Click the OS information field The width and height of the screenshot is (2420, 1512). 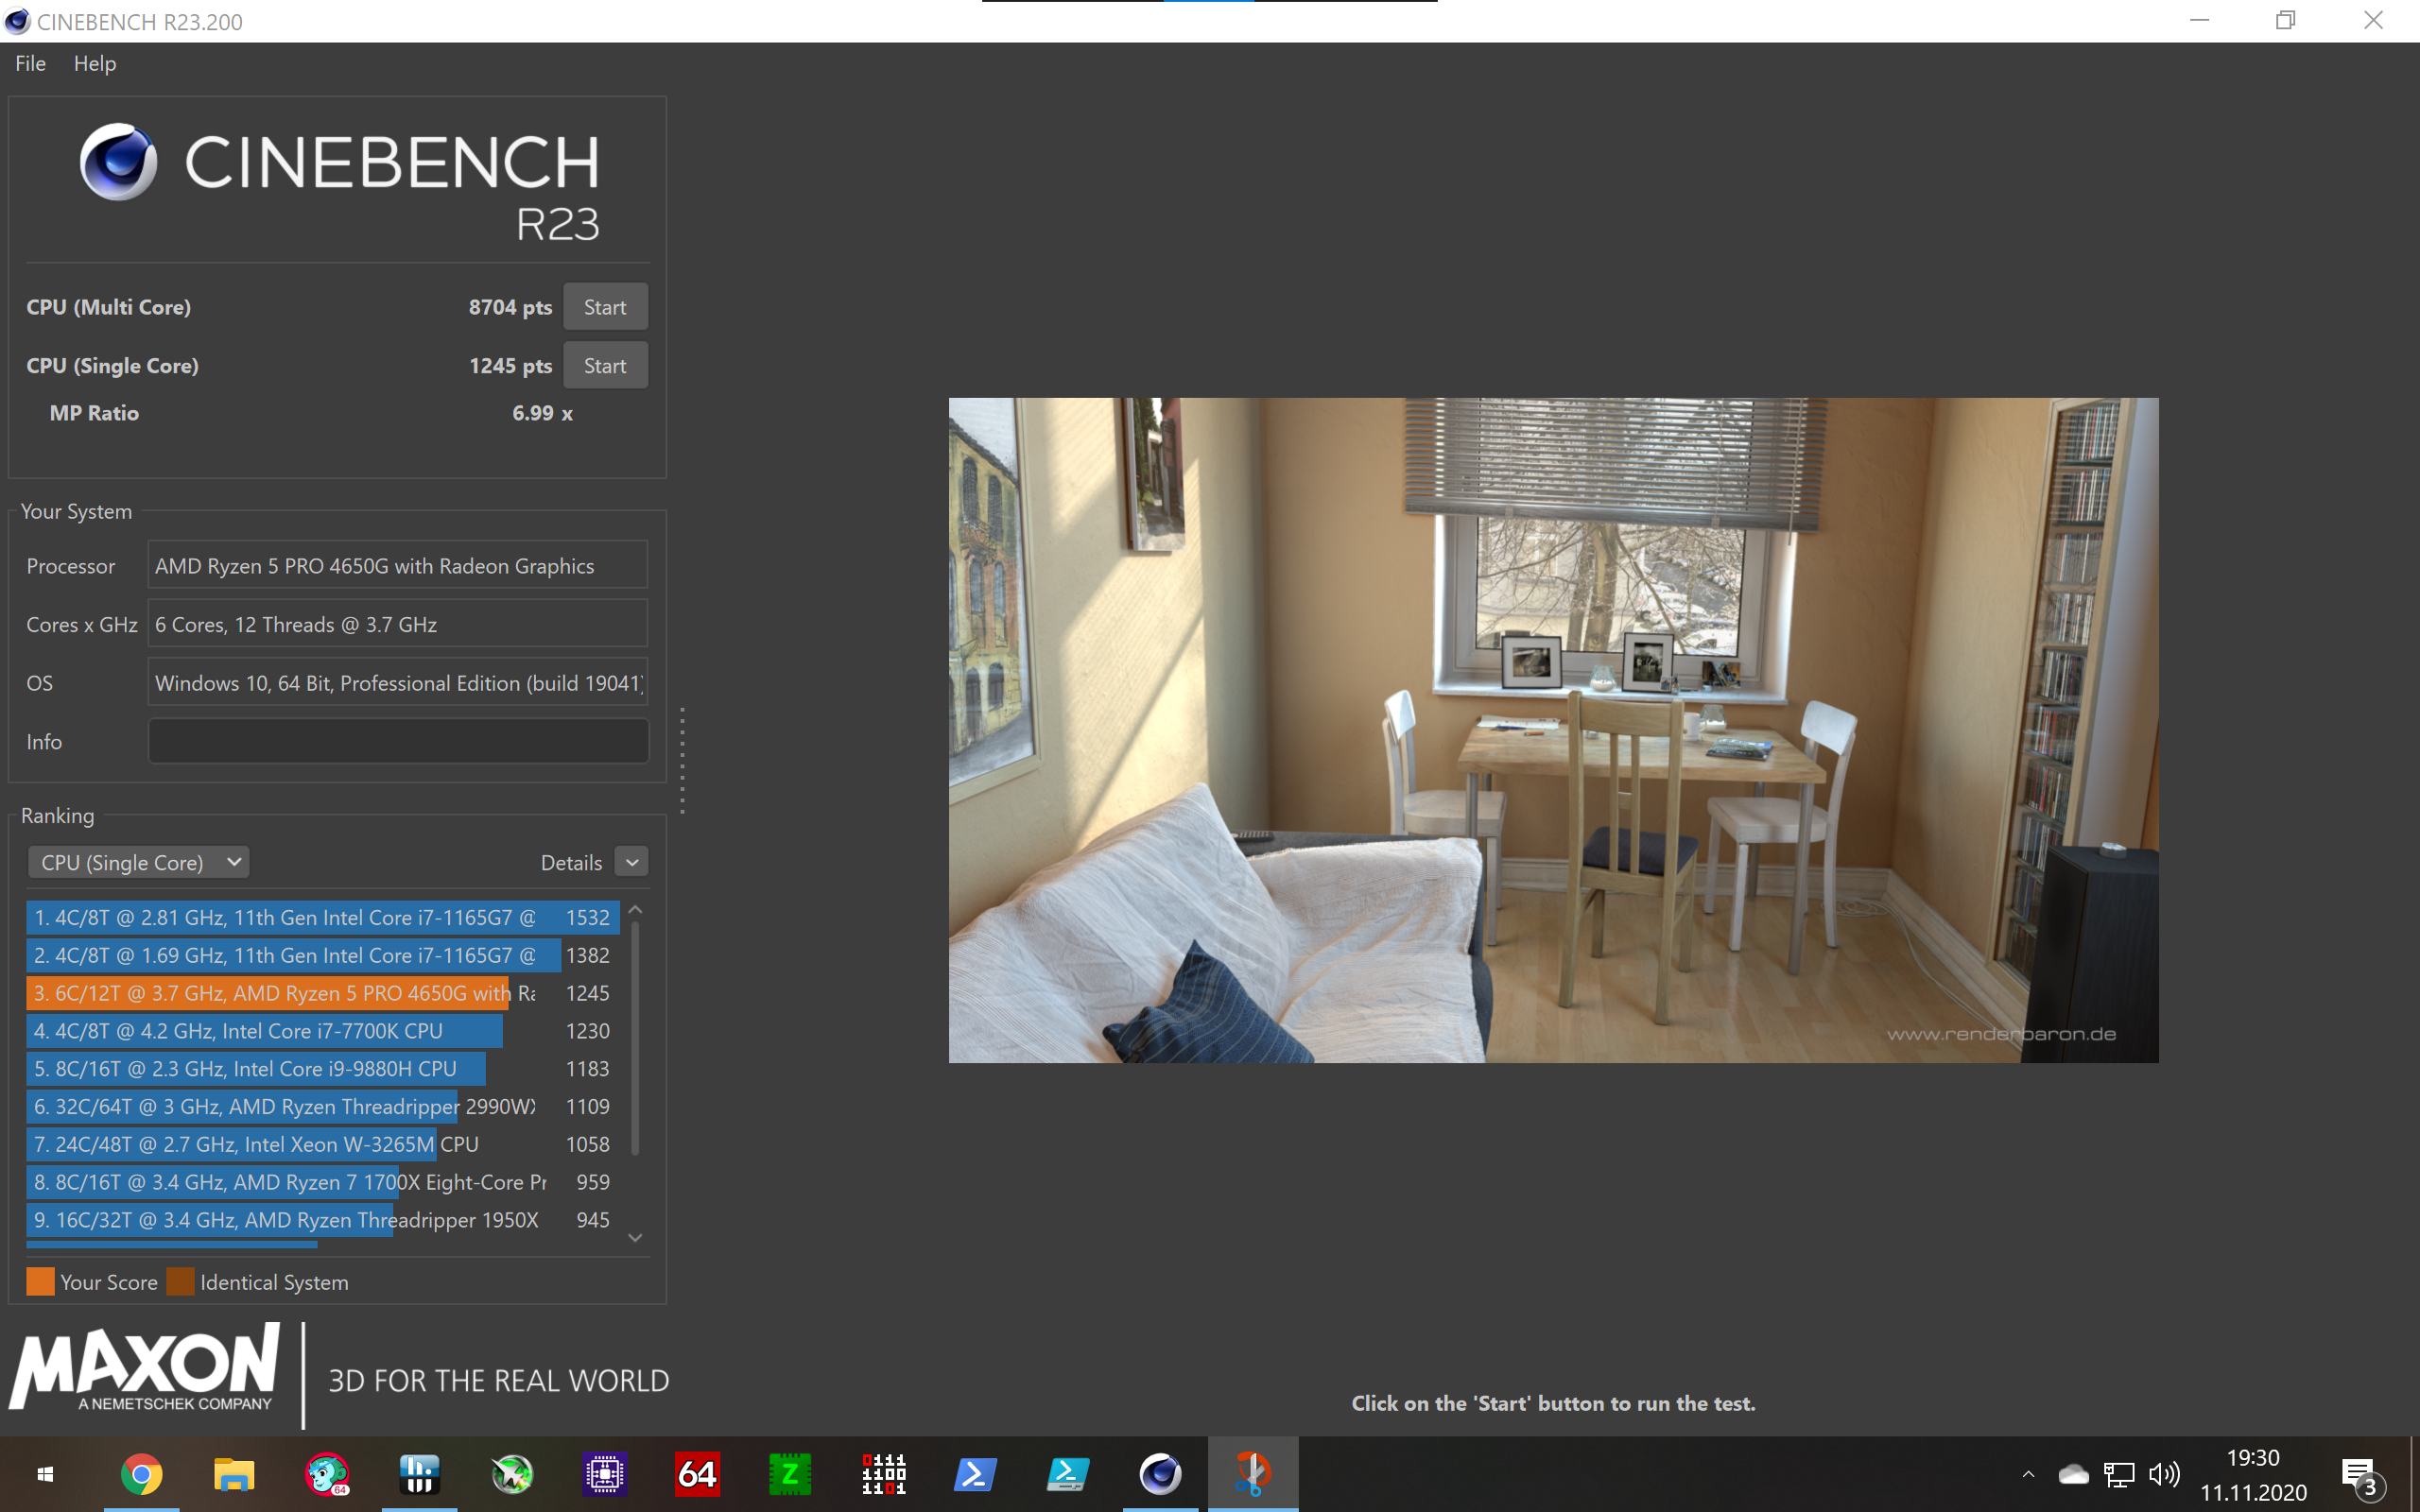pyautogui.click(x=398, y=683)
